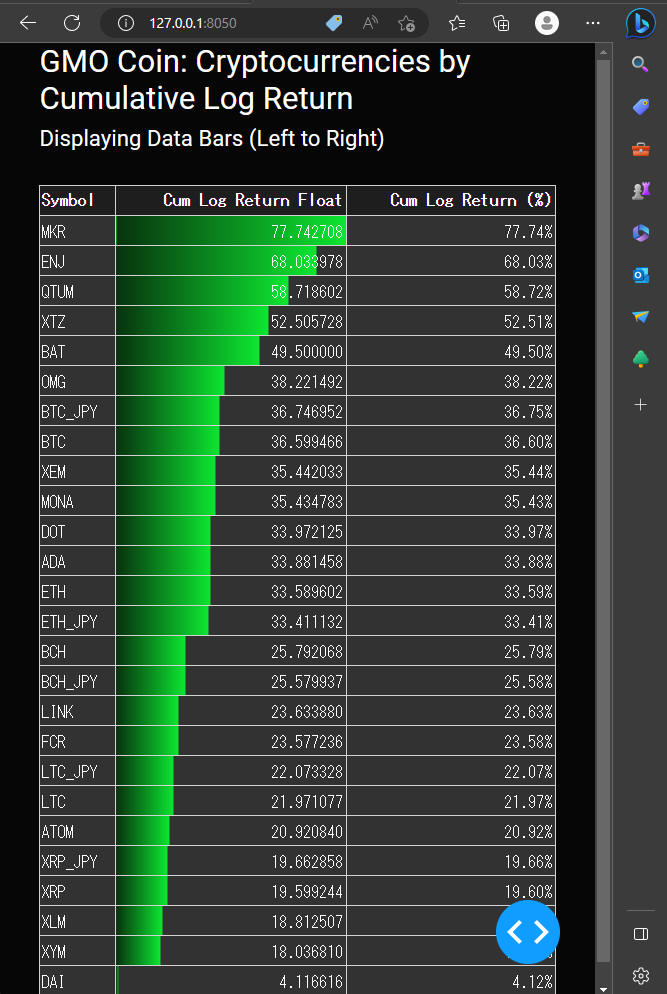This screenshot has height=994, width=667.
Task: Toggle read aloud icon in address bar
Action: point(370,23)
